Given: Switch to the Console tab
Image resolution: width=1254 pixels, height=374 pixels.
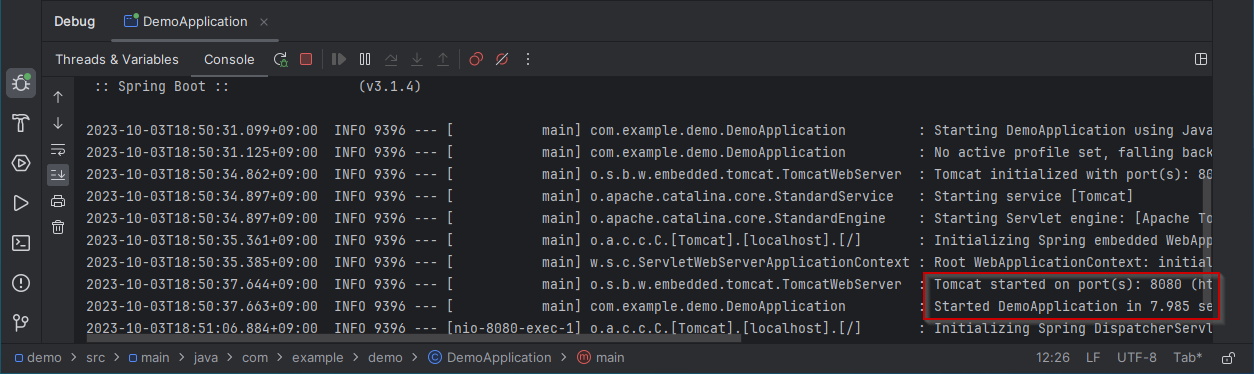Looking at the screenshot, I should click(x=229, y=60).
